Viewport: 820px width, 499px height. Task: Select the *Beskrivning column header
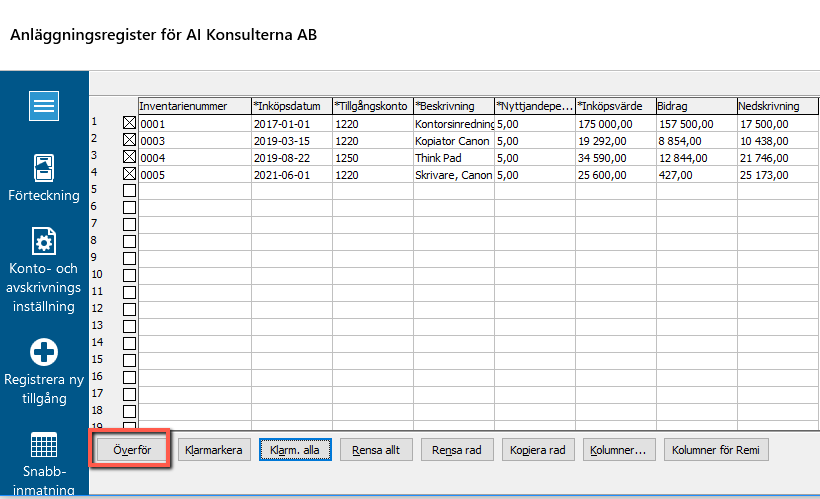tap(454, 106)
